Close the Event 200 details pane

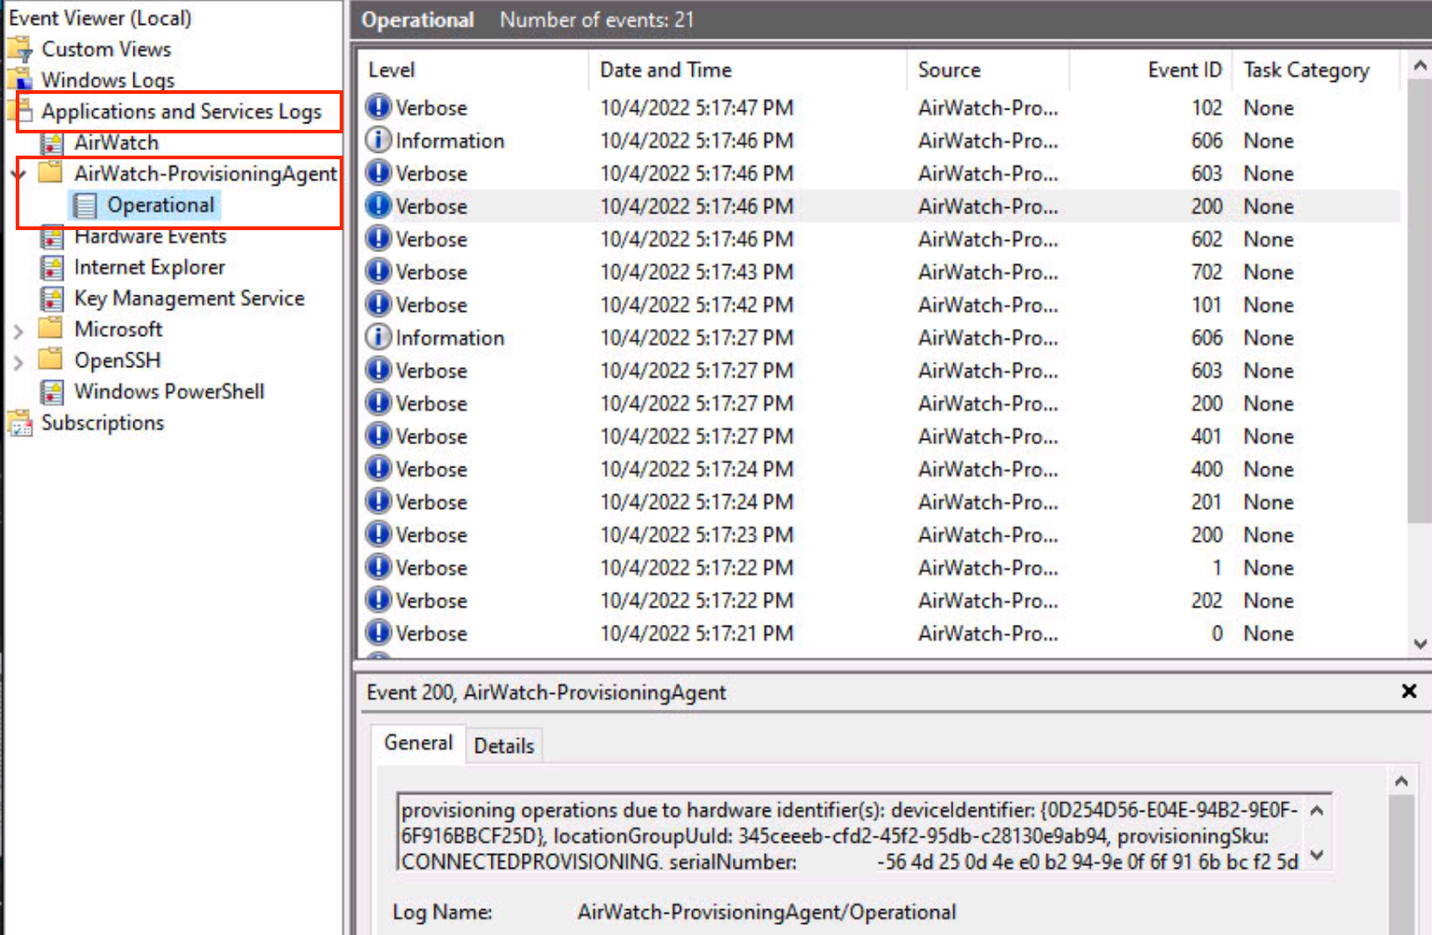pos(1408,691)
